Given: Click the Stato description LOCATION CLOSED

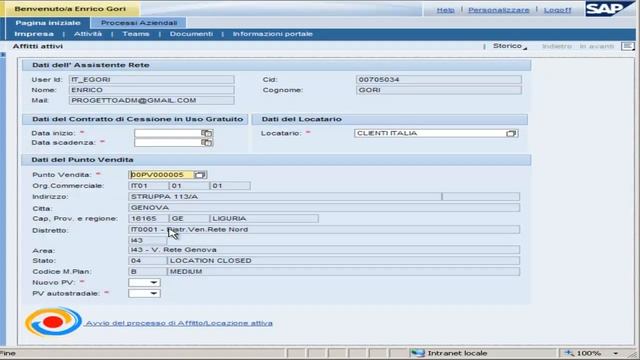Looking at the screenshot, I should pyautogui.click(x=343, y=261).
